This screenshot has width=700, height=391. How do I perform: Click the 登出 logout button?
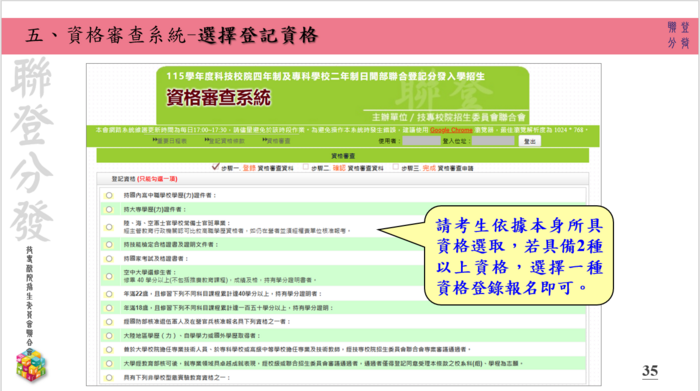tap(530, 141)
